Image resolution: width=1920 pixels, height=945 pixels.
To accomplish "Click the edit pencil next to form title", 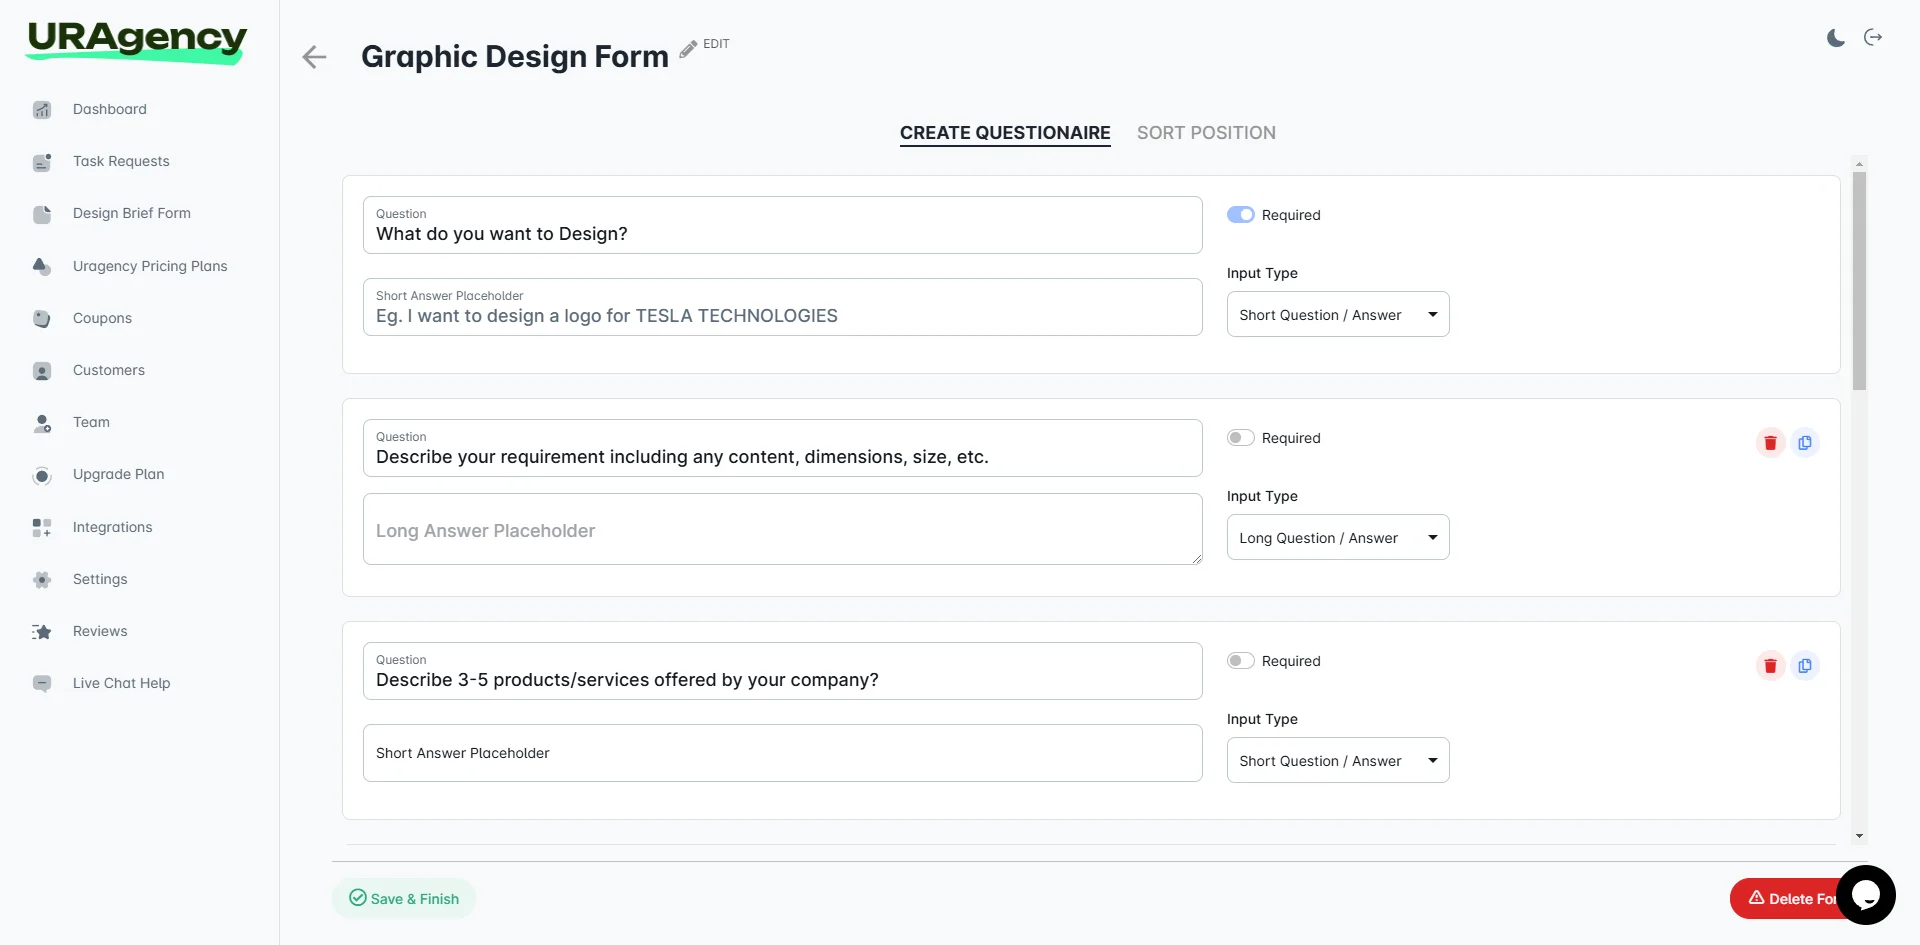I will (x=686, y=48).
